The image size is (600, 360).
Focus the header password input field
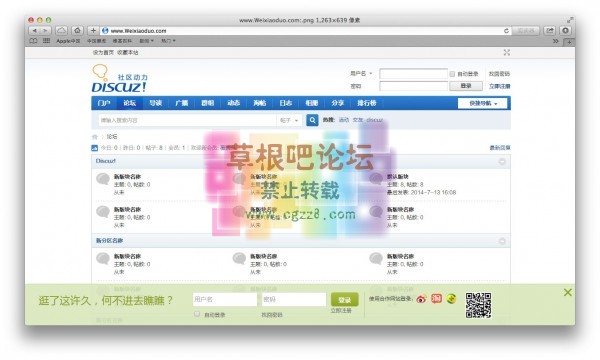click(414, 86)
